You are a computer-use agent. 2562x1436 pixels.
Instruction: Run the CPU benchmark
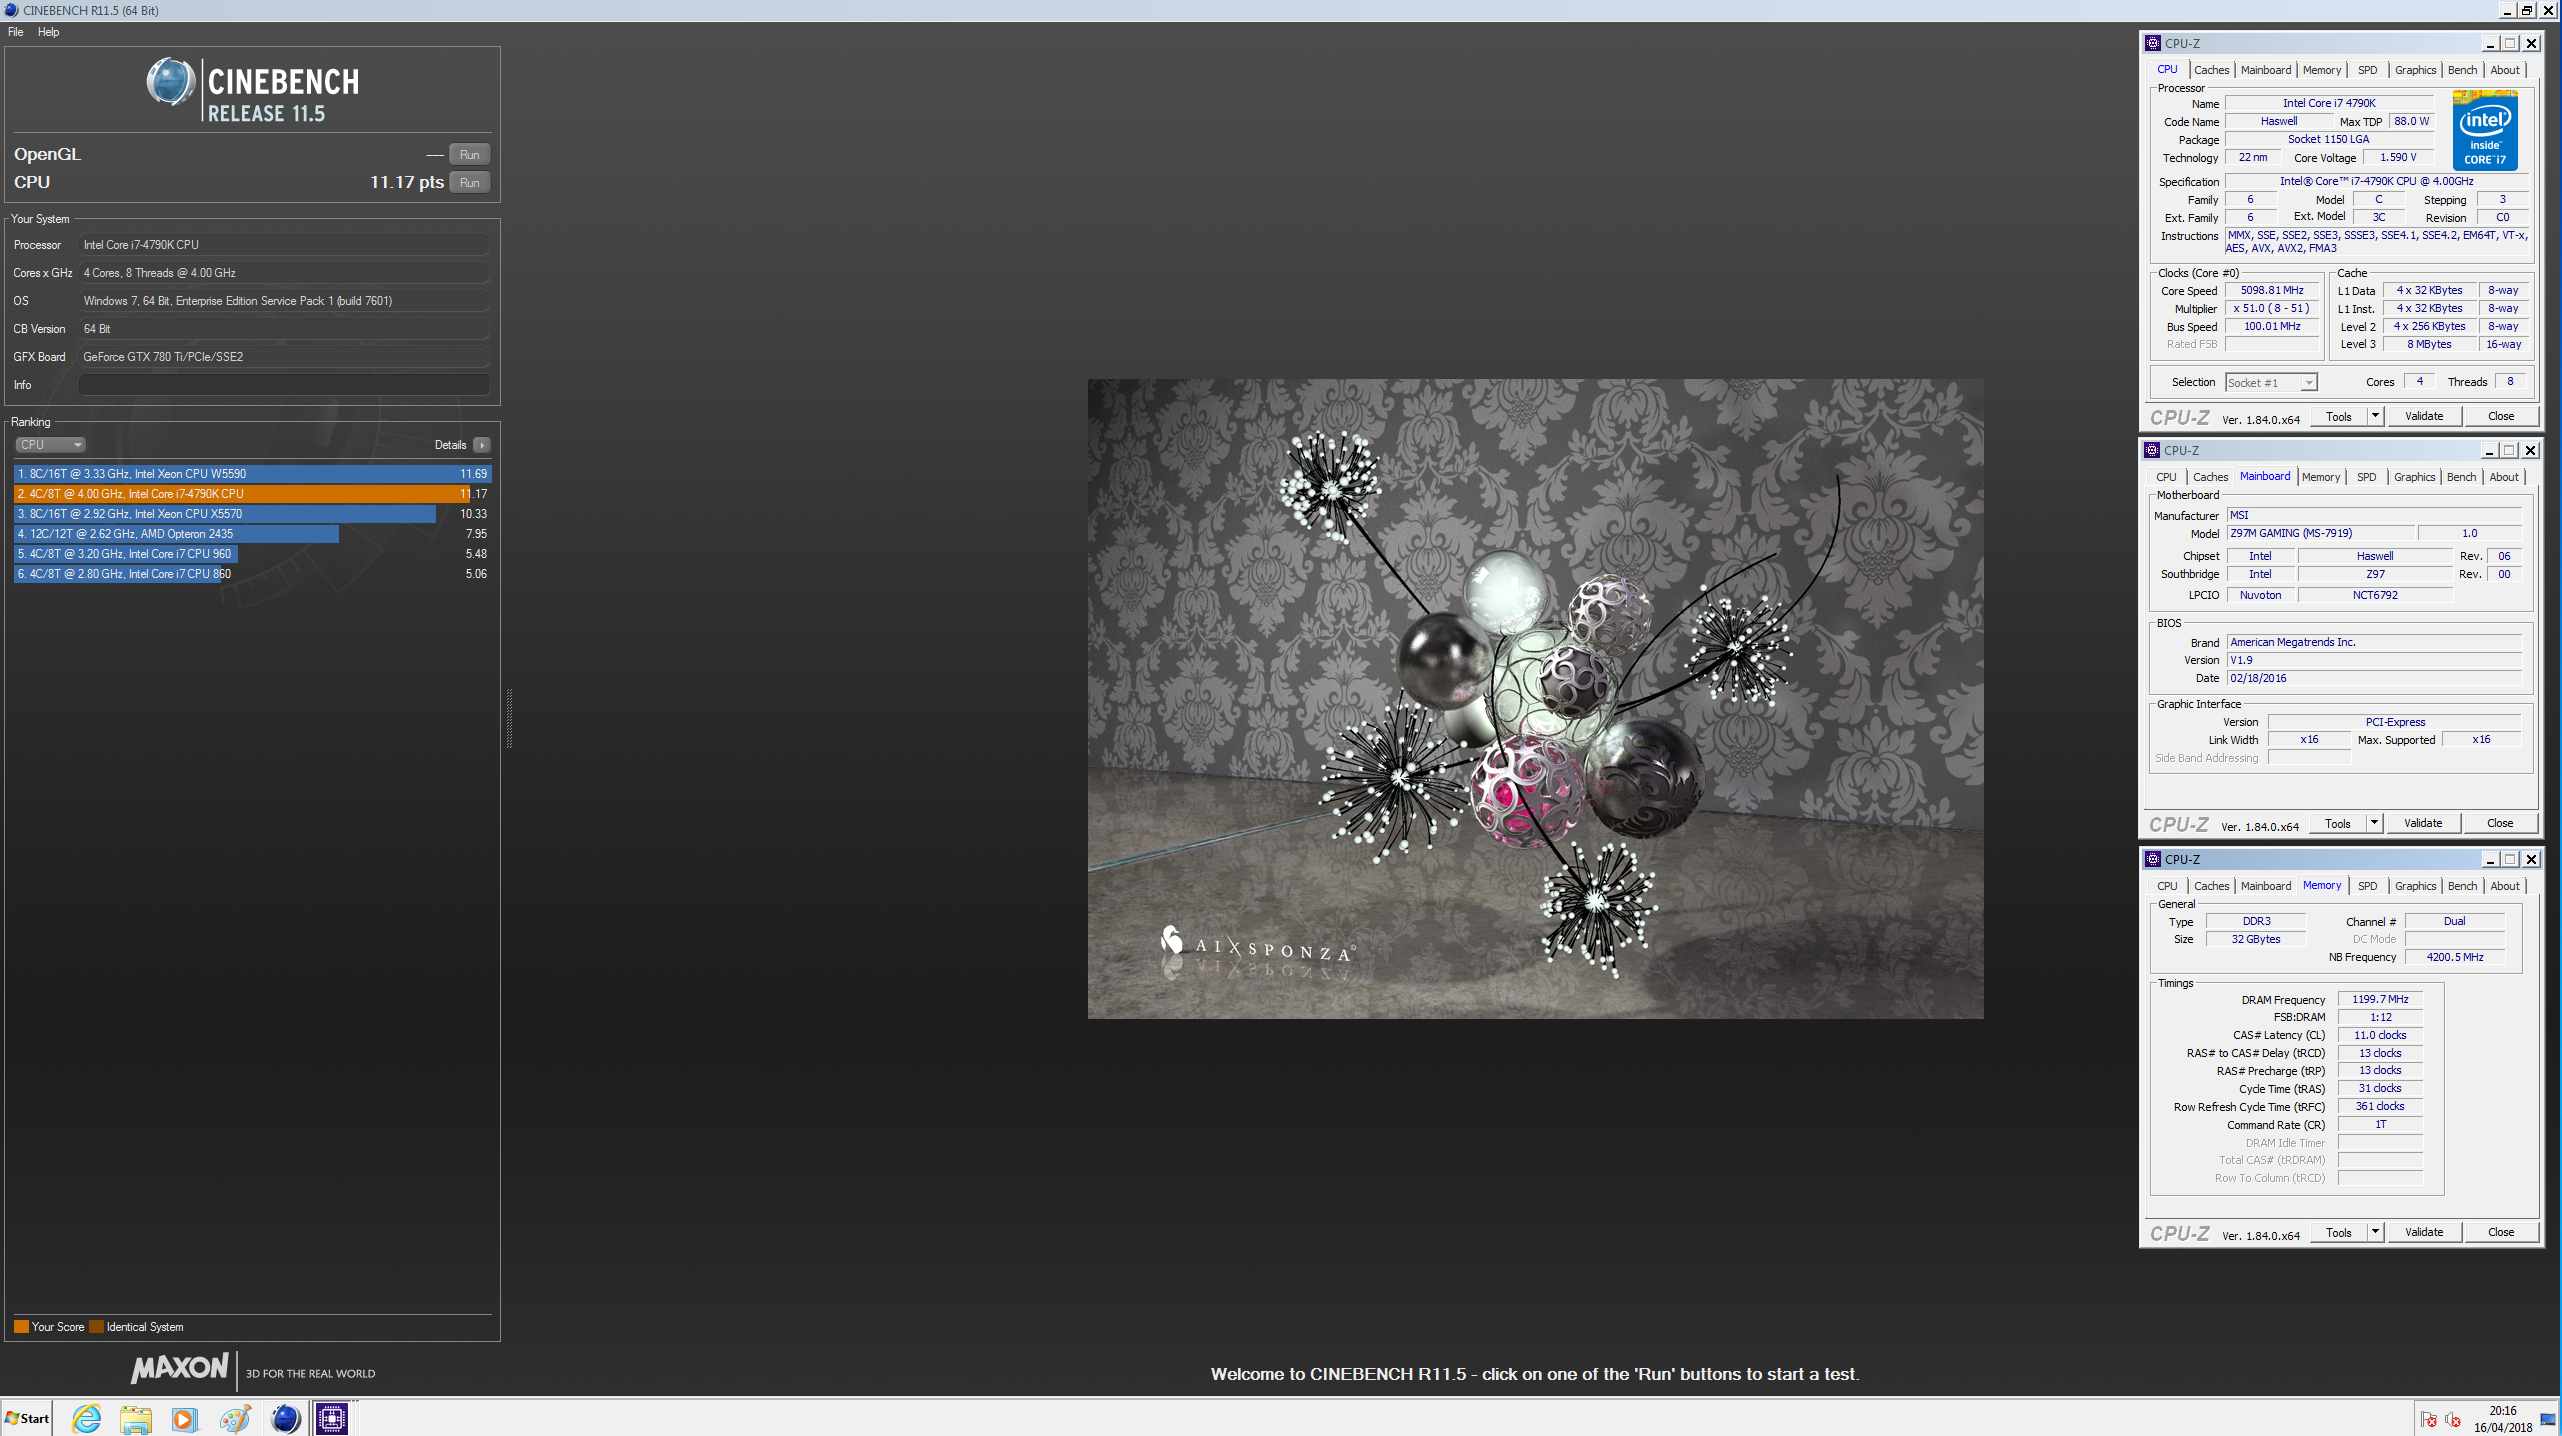coord(469,183)
